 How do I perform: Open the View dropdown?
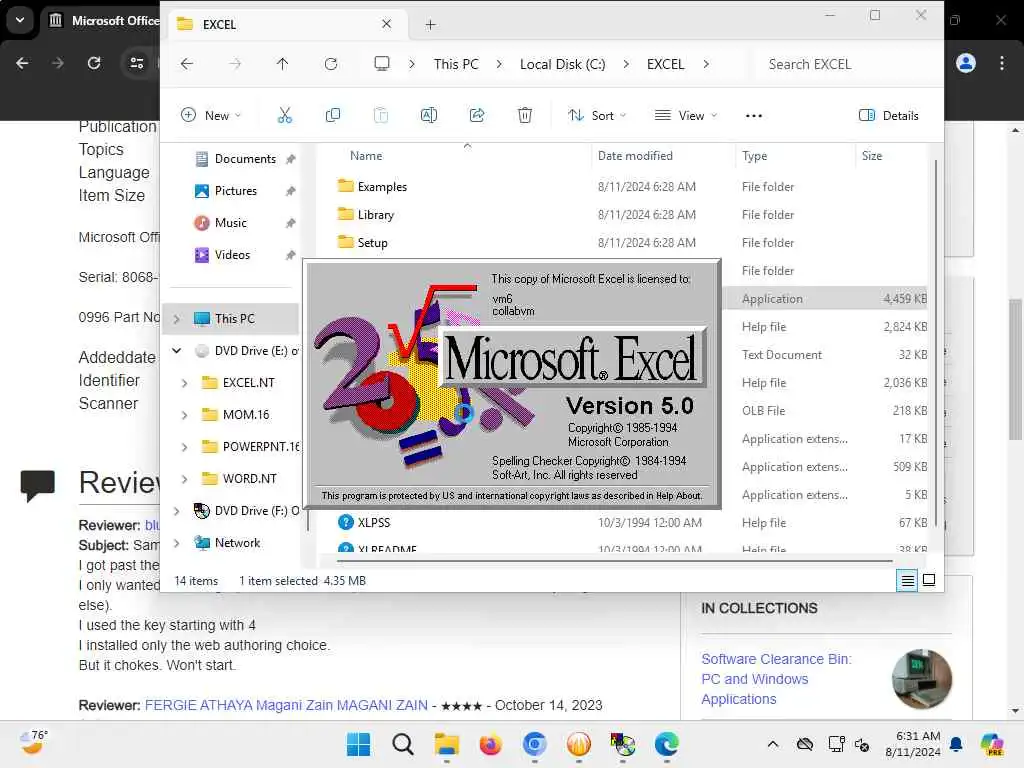point(686,116)
